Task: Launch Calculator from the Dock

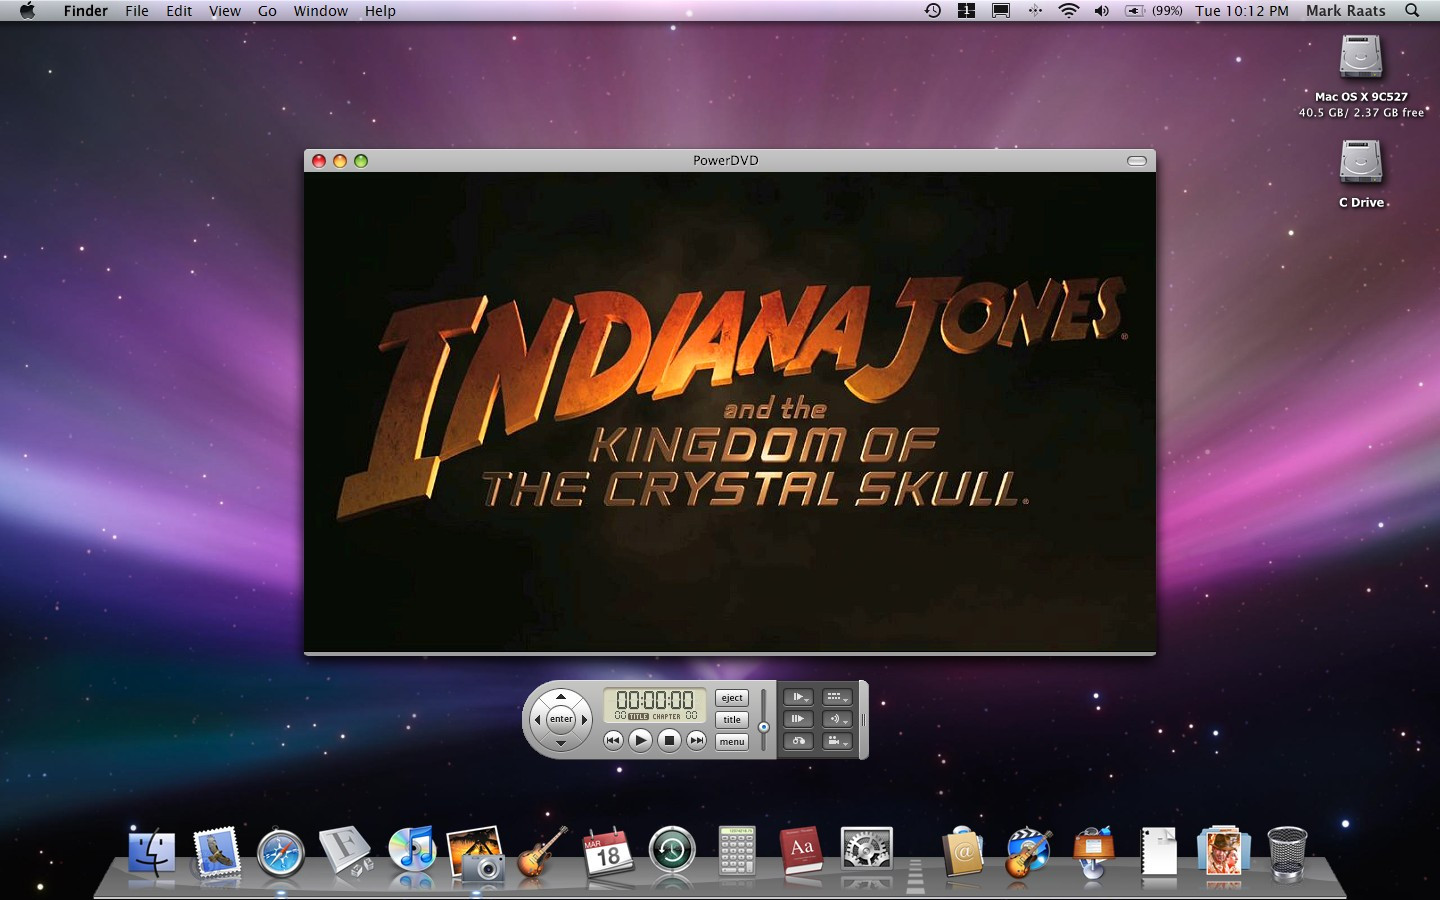Action: pos(737,853)
